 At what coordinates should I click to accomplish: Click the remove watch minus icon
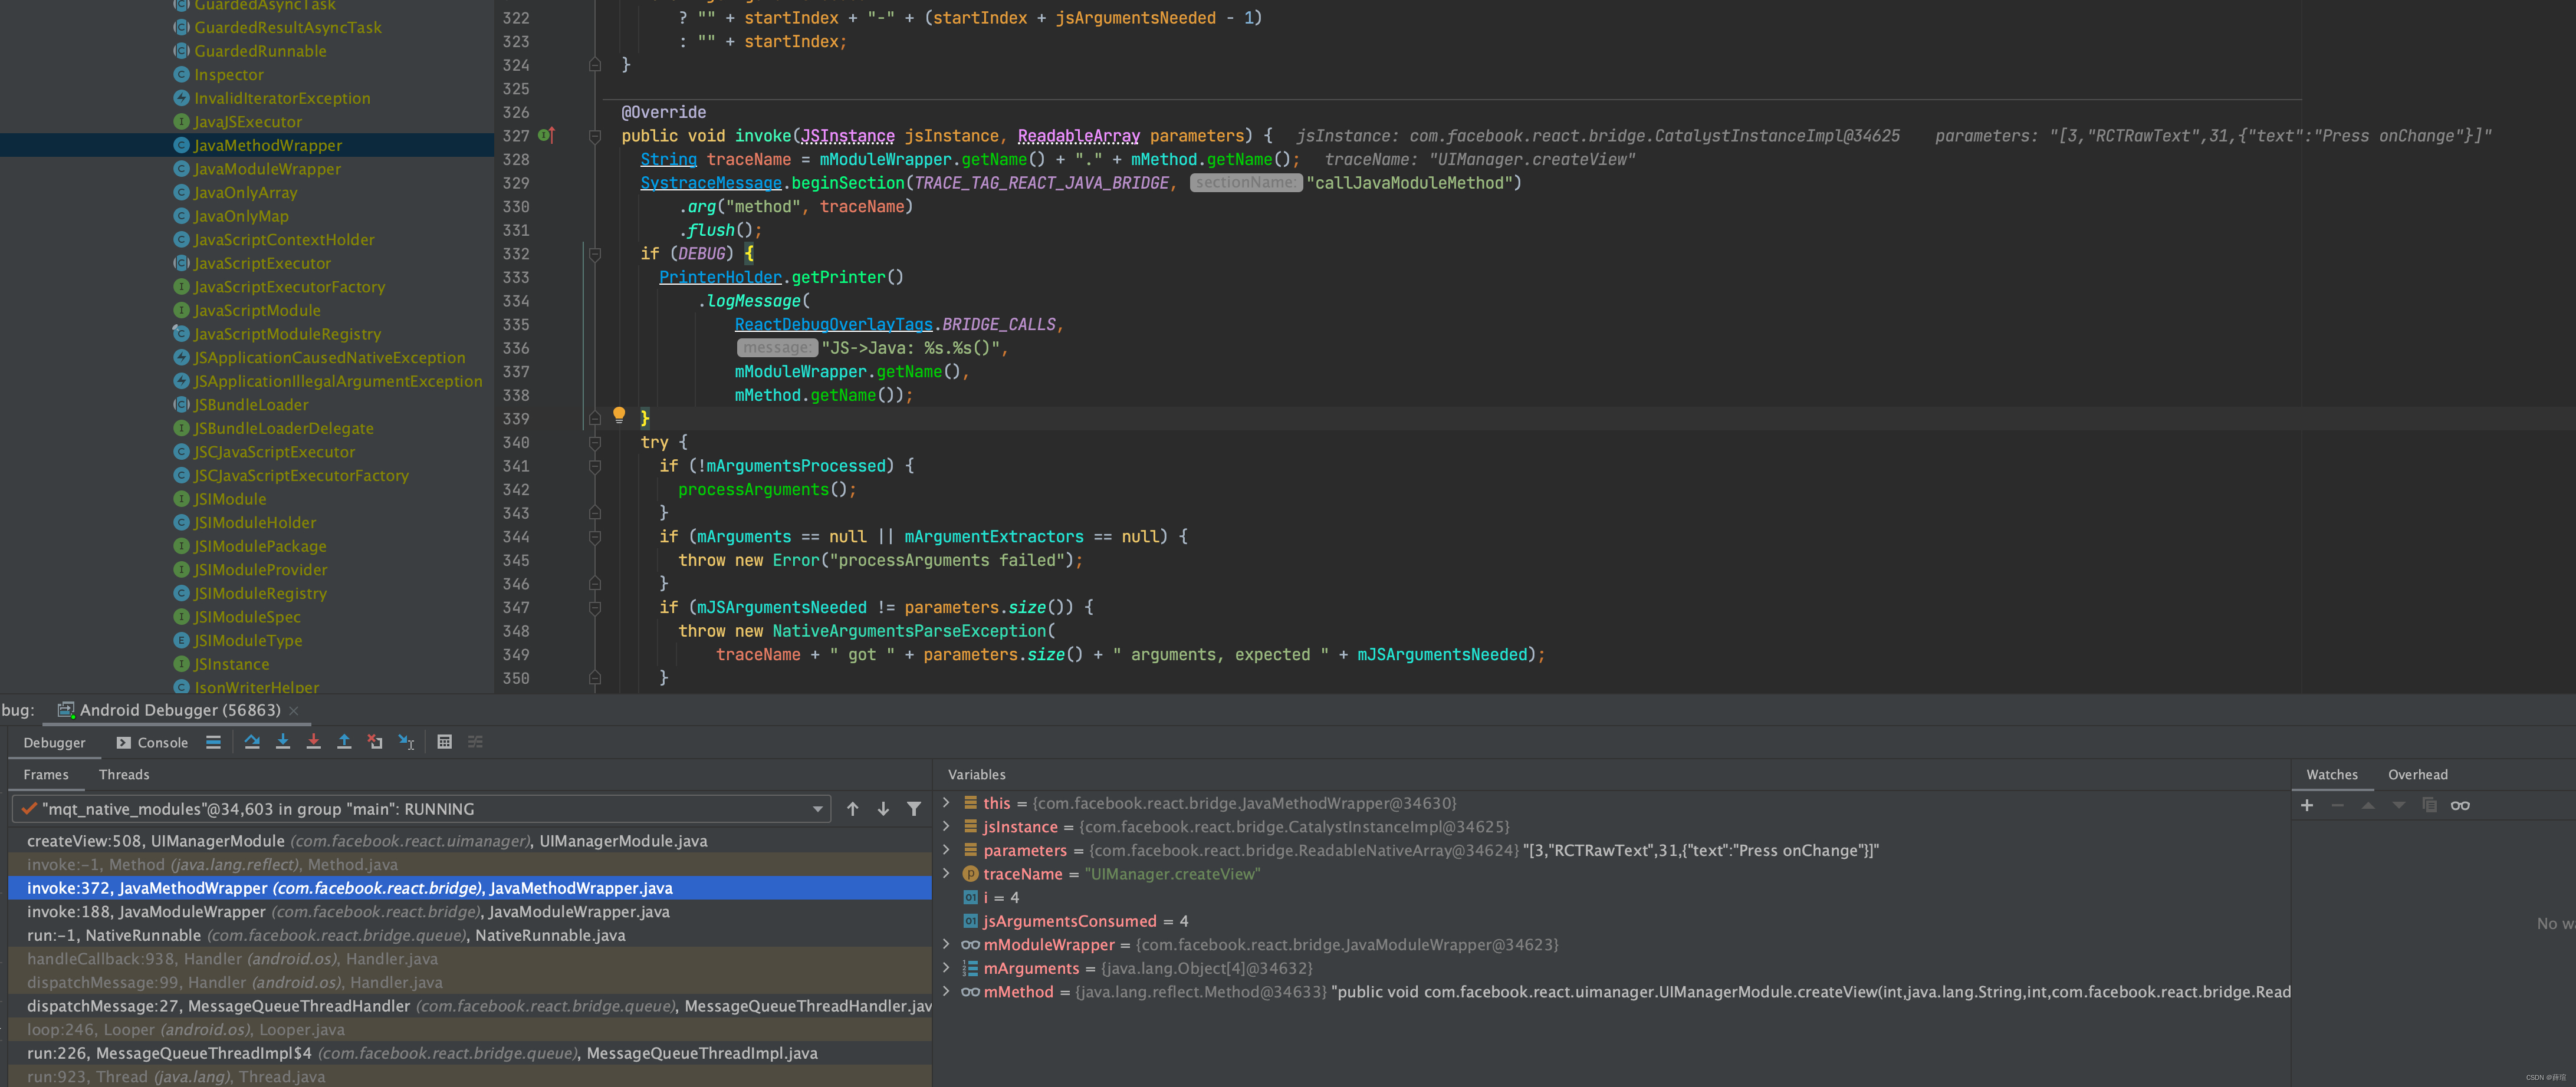(2338, 805)
